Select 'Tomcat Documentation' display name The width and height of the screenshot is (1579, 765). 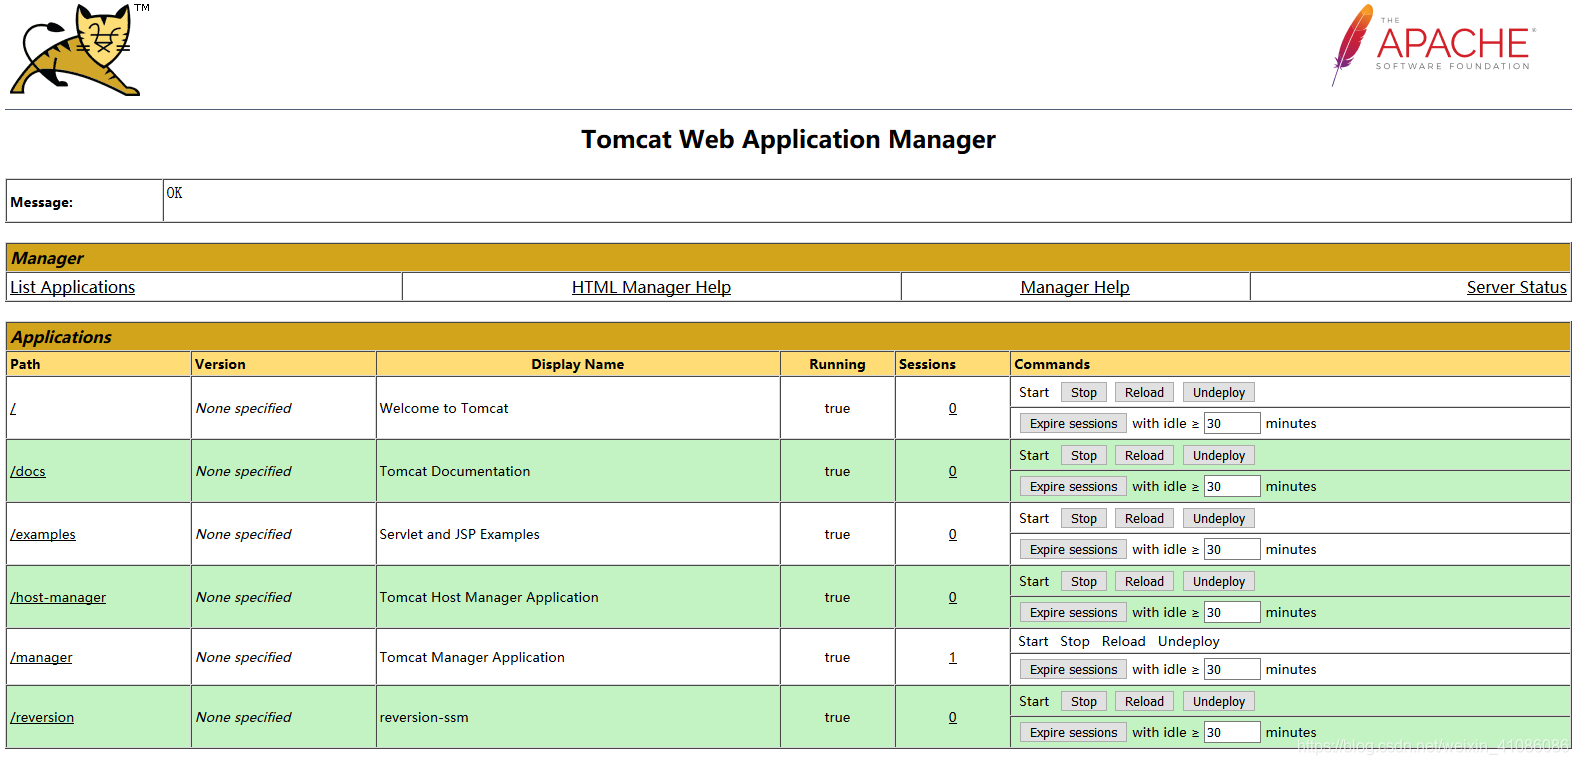[455, 471]
